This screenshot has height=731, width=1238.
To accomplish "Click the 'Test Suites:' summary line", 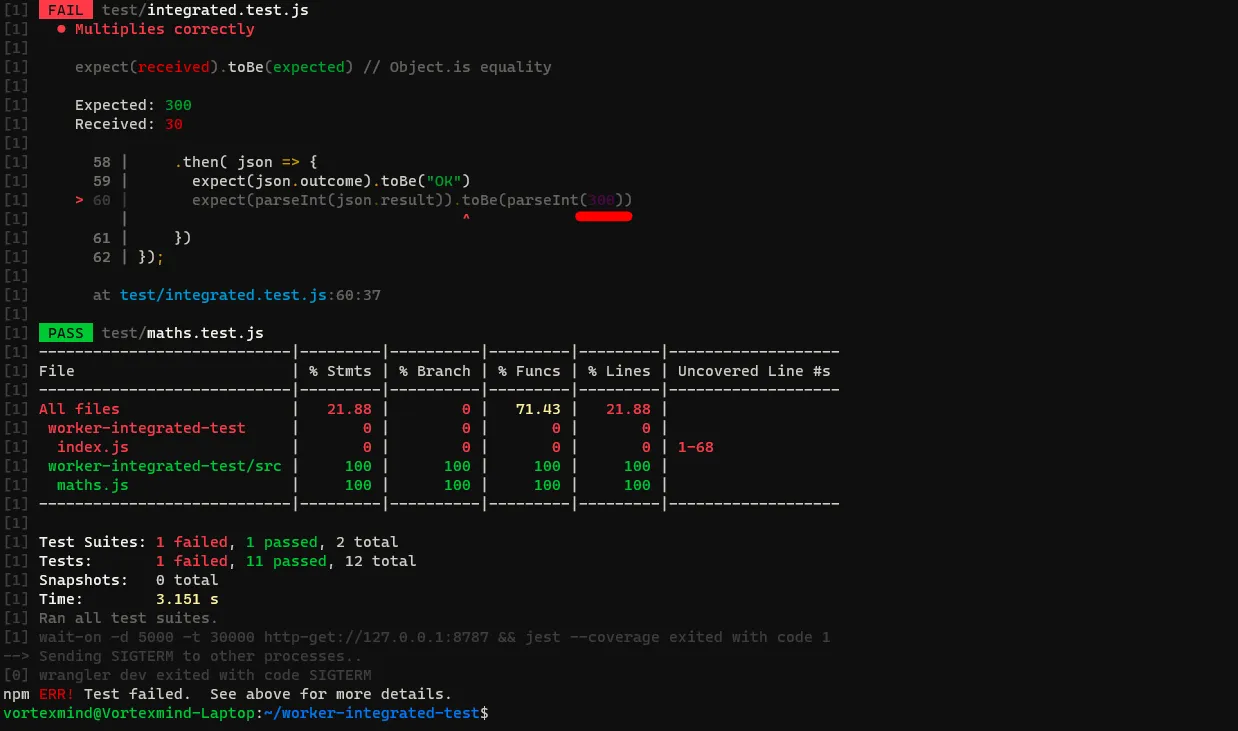I will tap(218, 542).
